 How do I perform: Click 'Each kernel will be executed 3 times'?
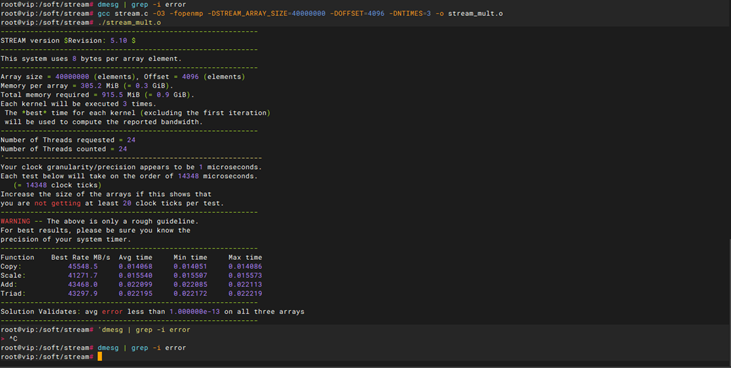pos(77,104)
